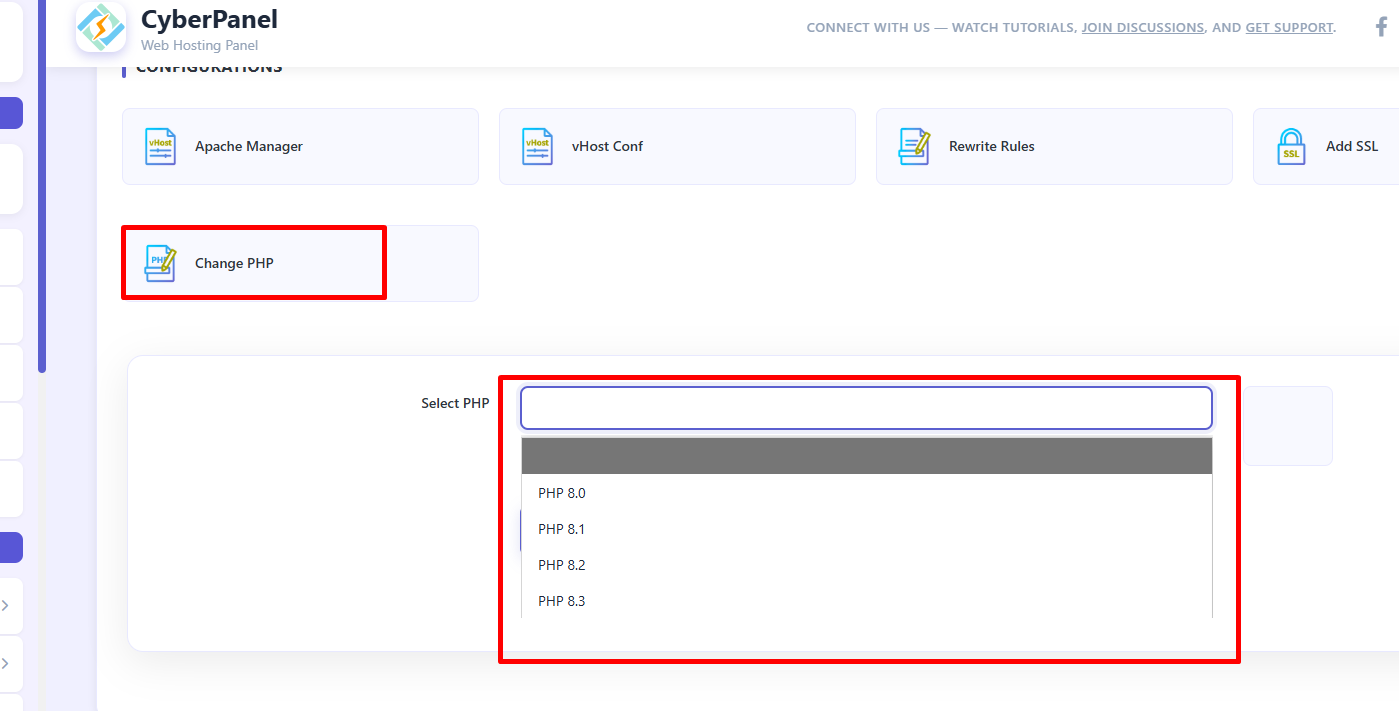Choose PHP 8.1 from the list
Image resolution: width=1399 pixels, height=711 pixels.
(x=562, y=529)
